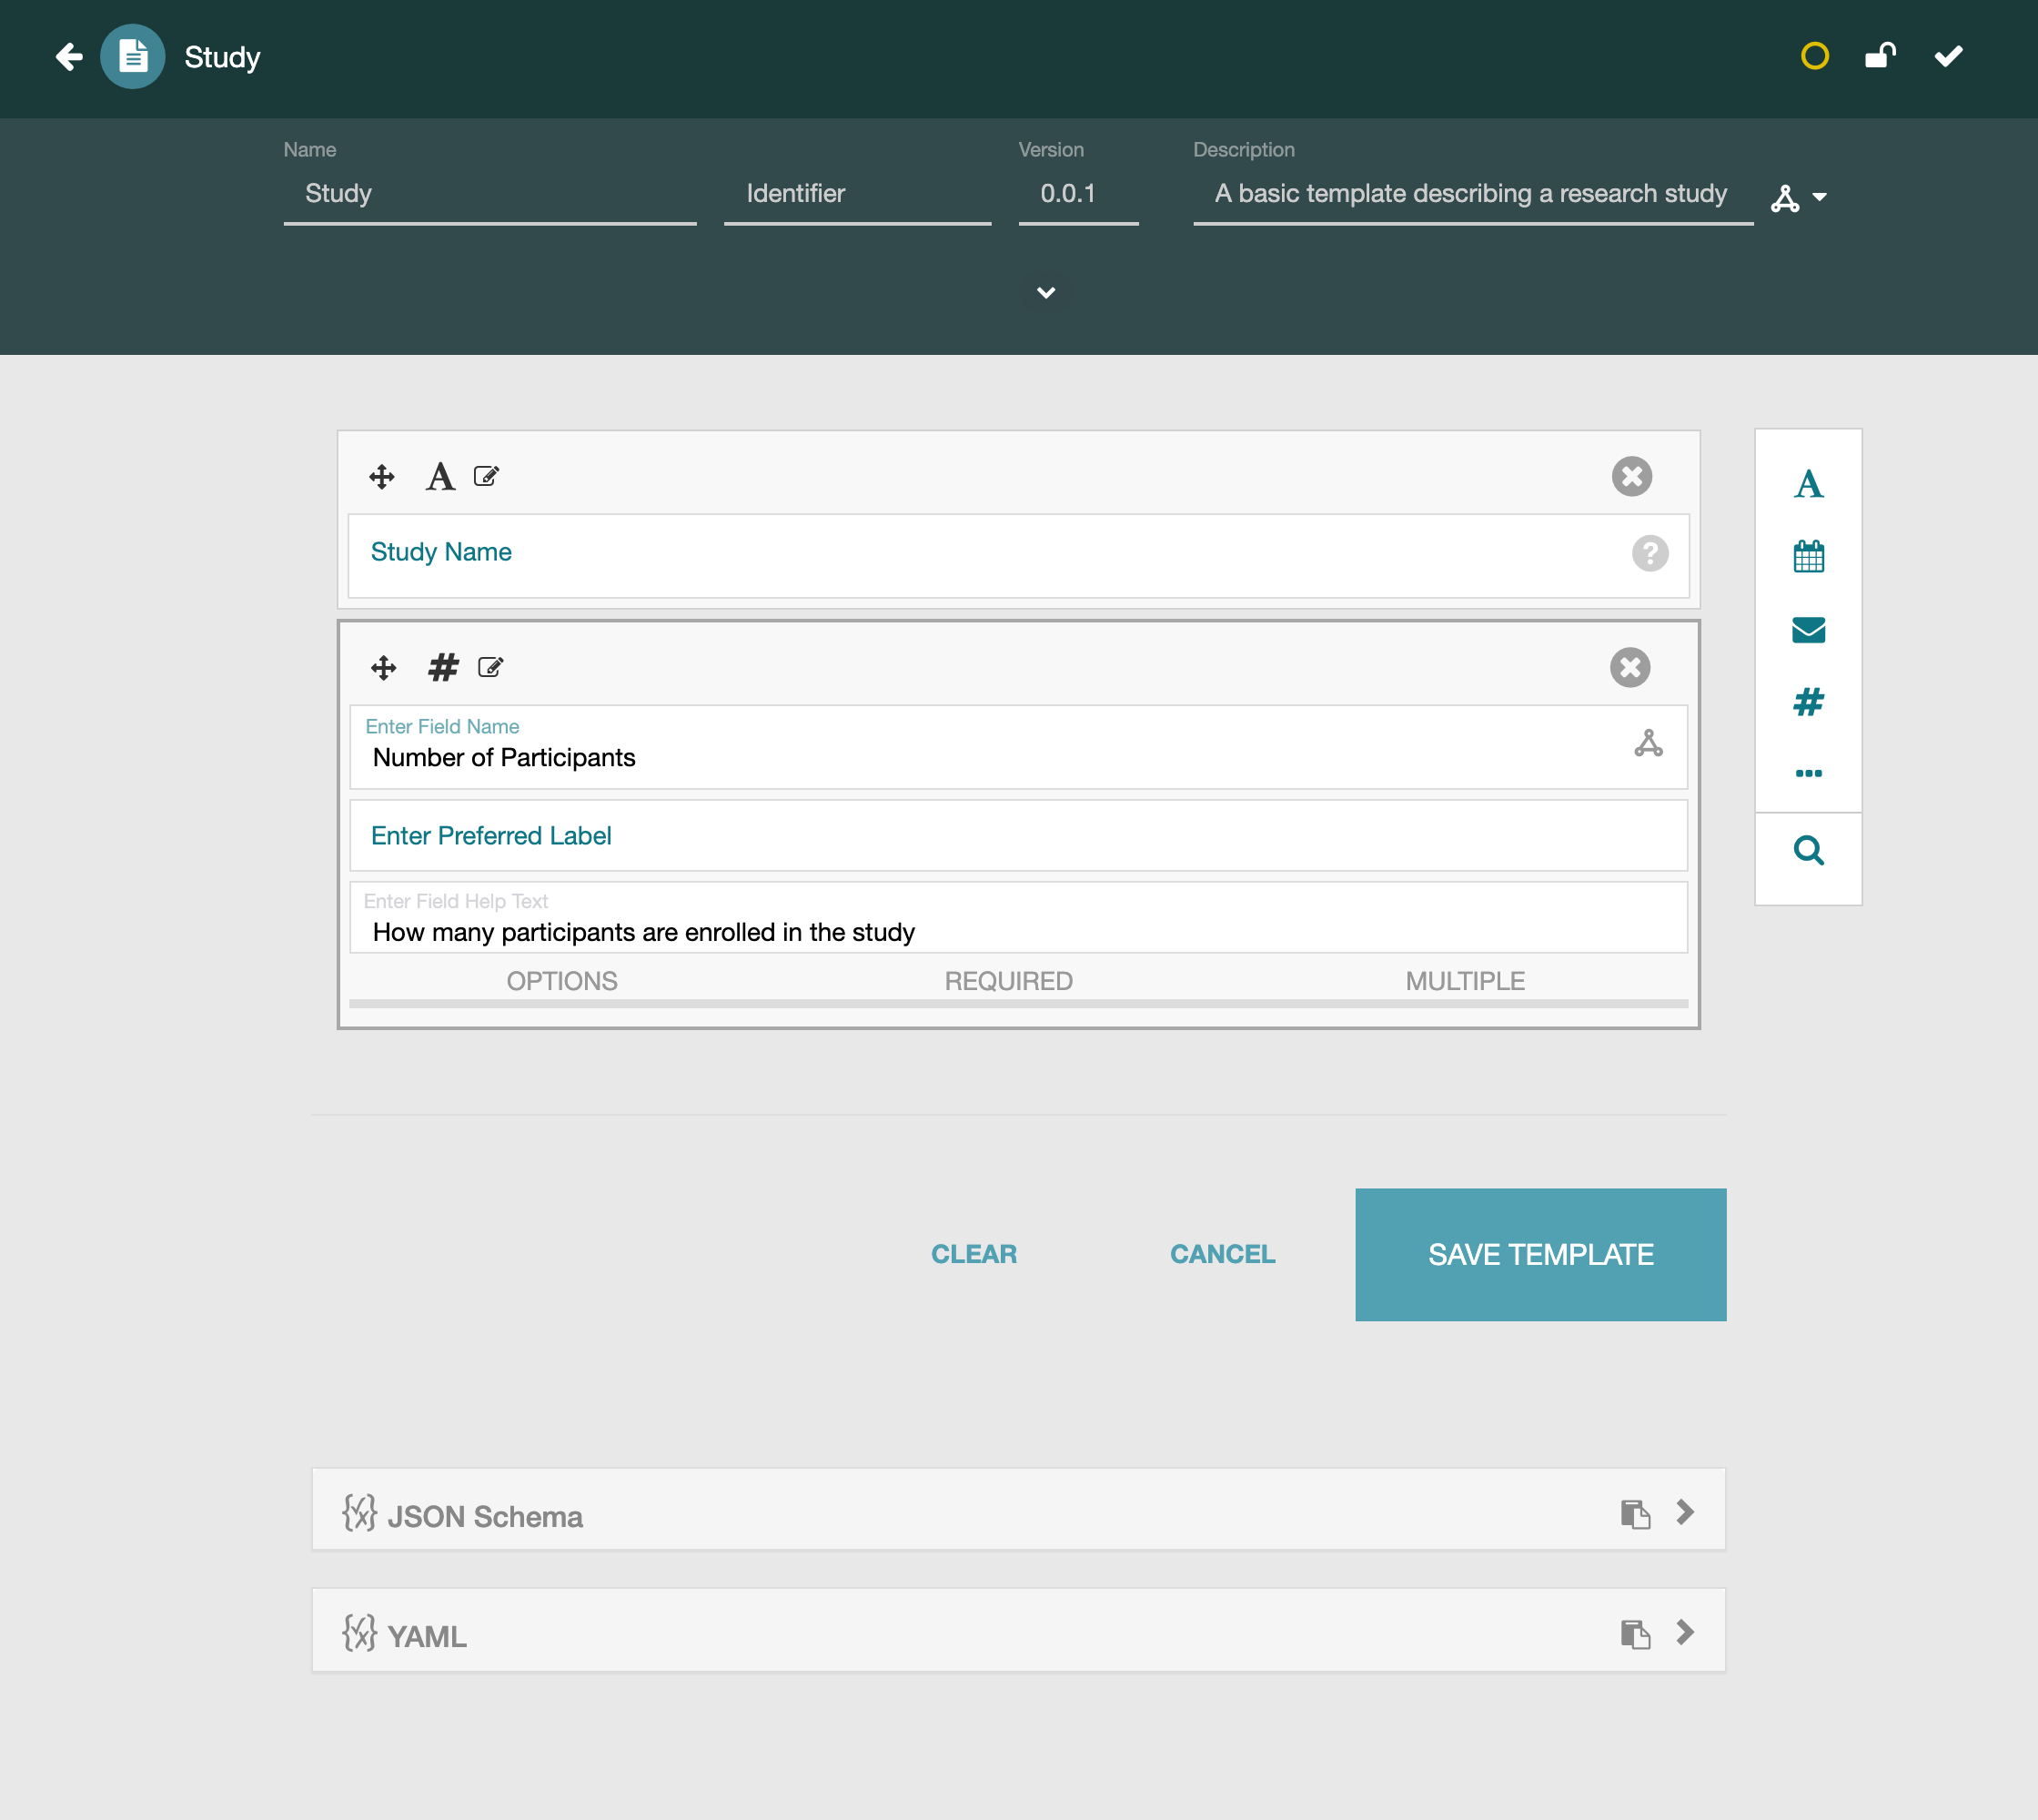2038x1820 pixels.
Task: Edit the Number of Participants field name
Action: click(1018, 748)
